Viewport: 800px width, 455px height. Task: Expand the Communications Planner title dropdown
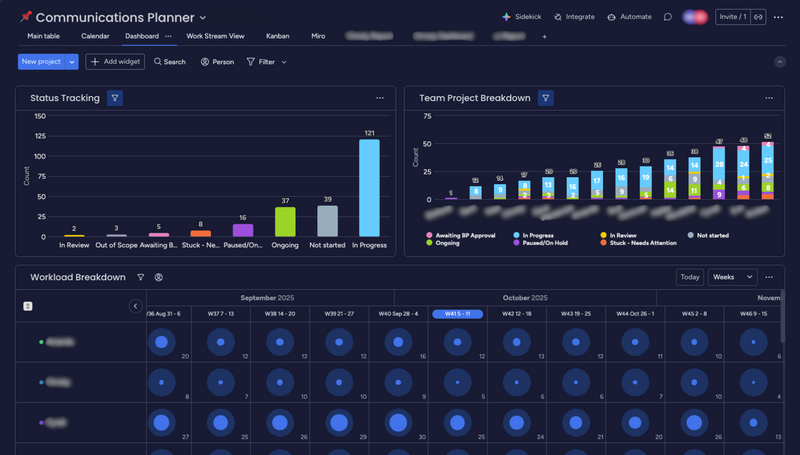click(203, 18)
